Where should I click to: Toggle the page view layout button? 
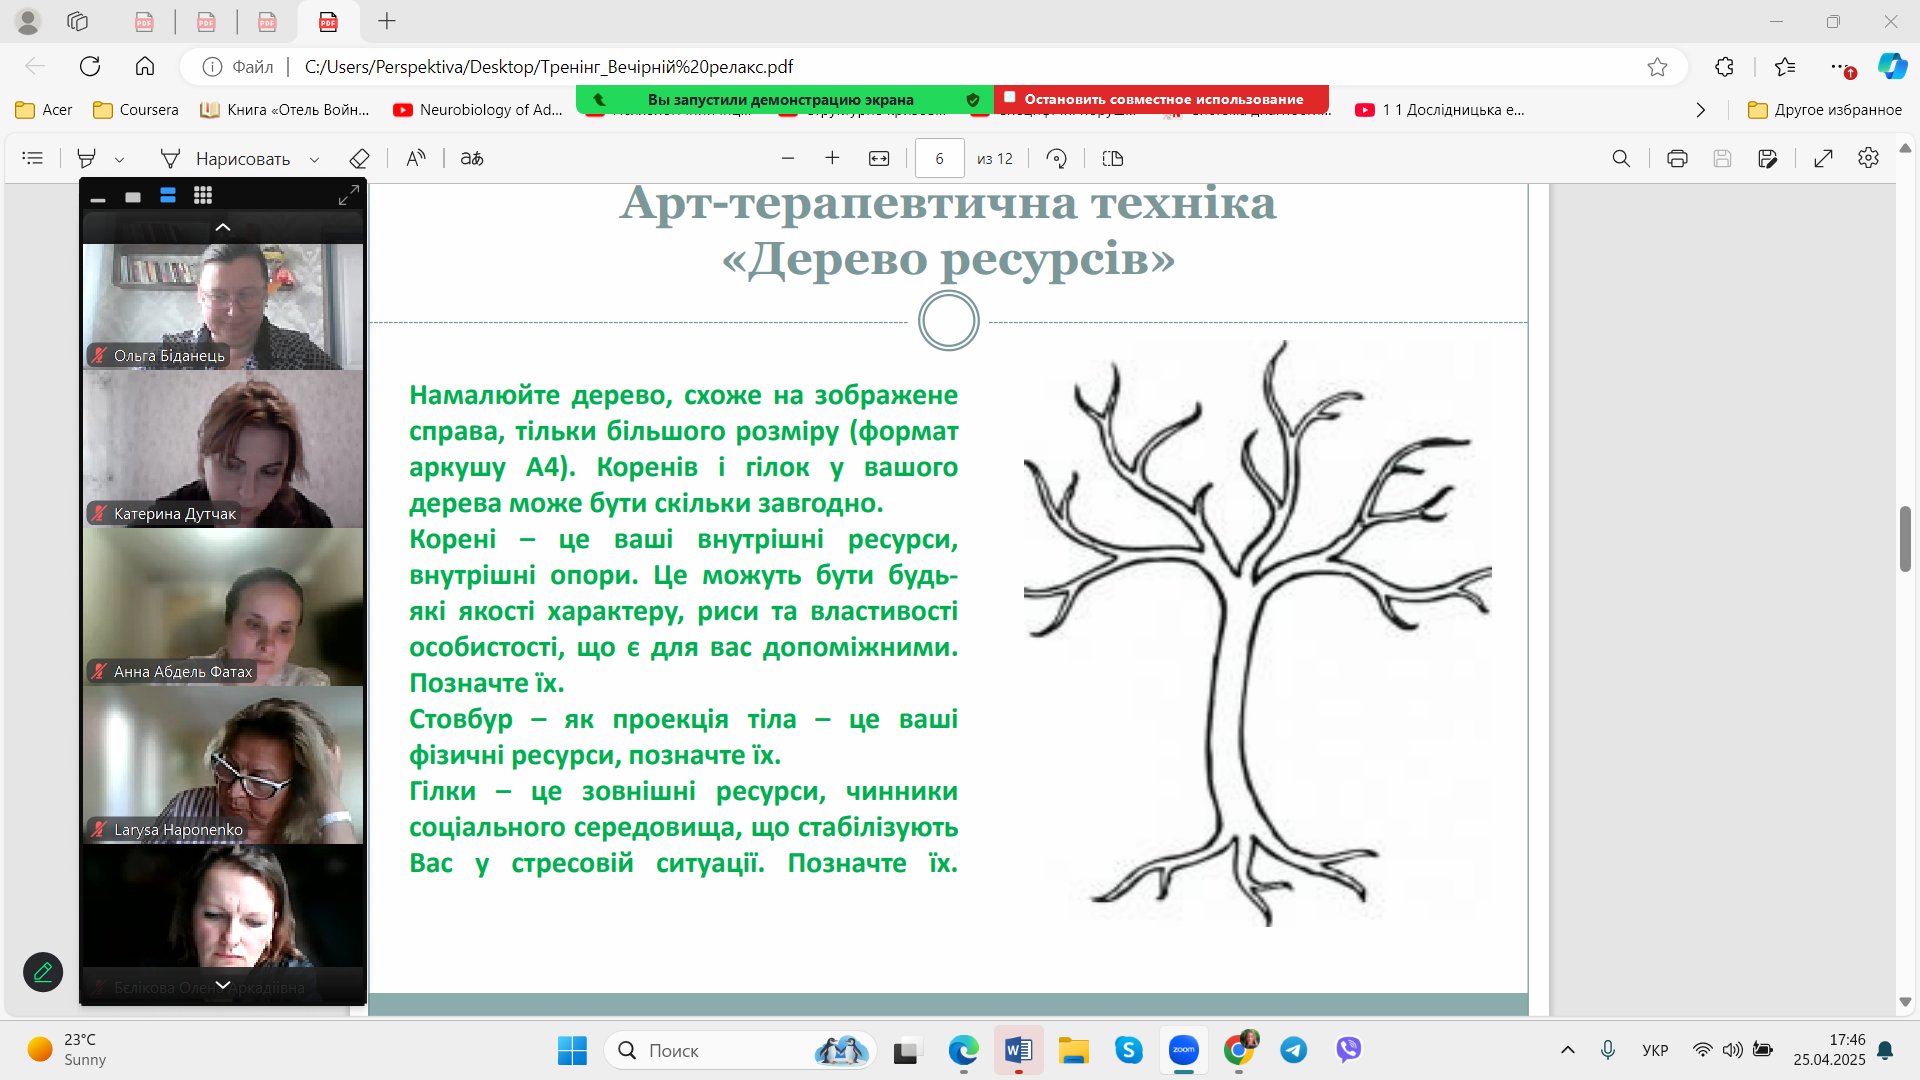[x=1112, y=158]
